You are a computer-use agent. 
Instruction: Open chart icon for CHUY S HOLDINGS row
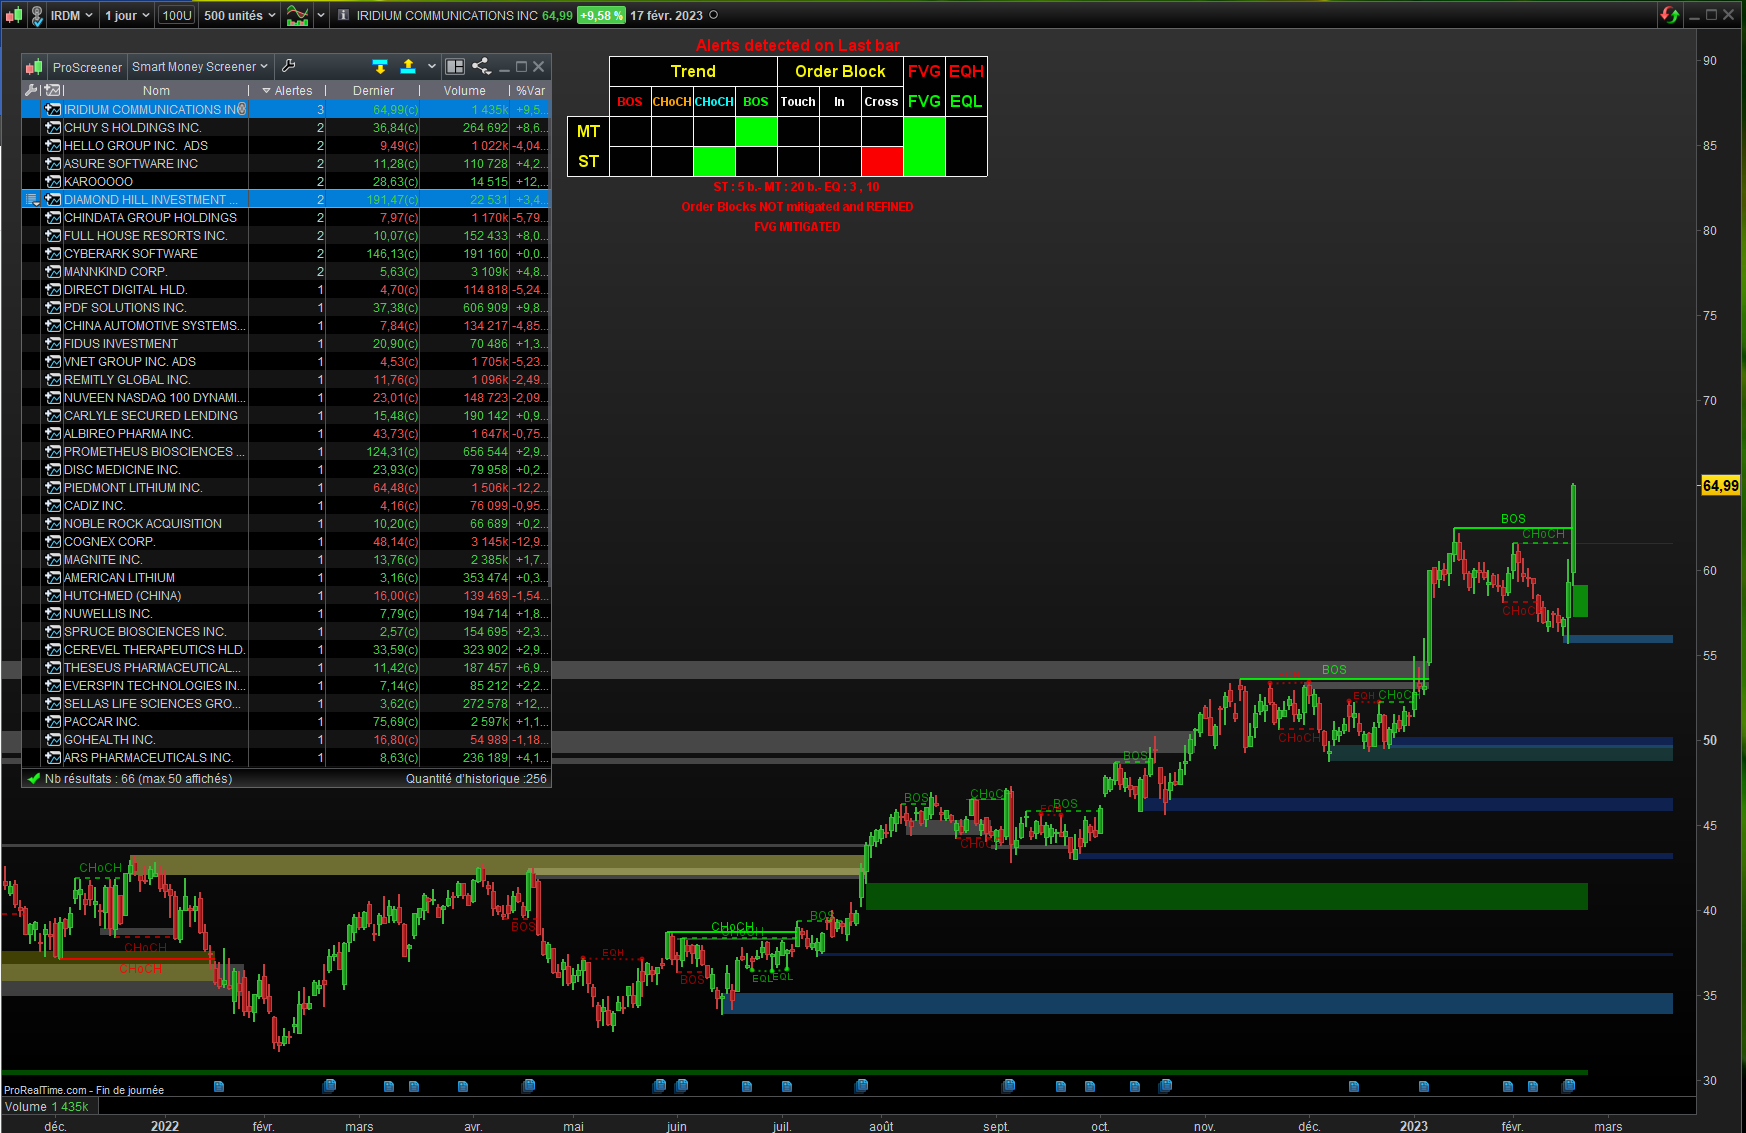(x=54, y=127)
